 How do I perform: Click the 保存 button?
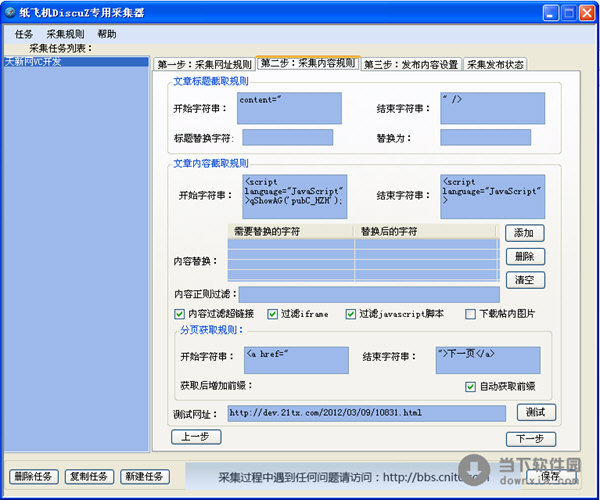pyautogui.click(x=551, y=477)
